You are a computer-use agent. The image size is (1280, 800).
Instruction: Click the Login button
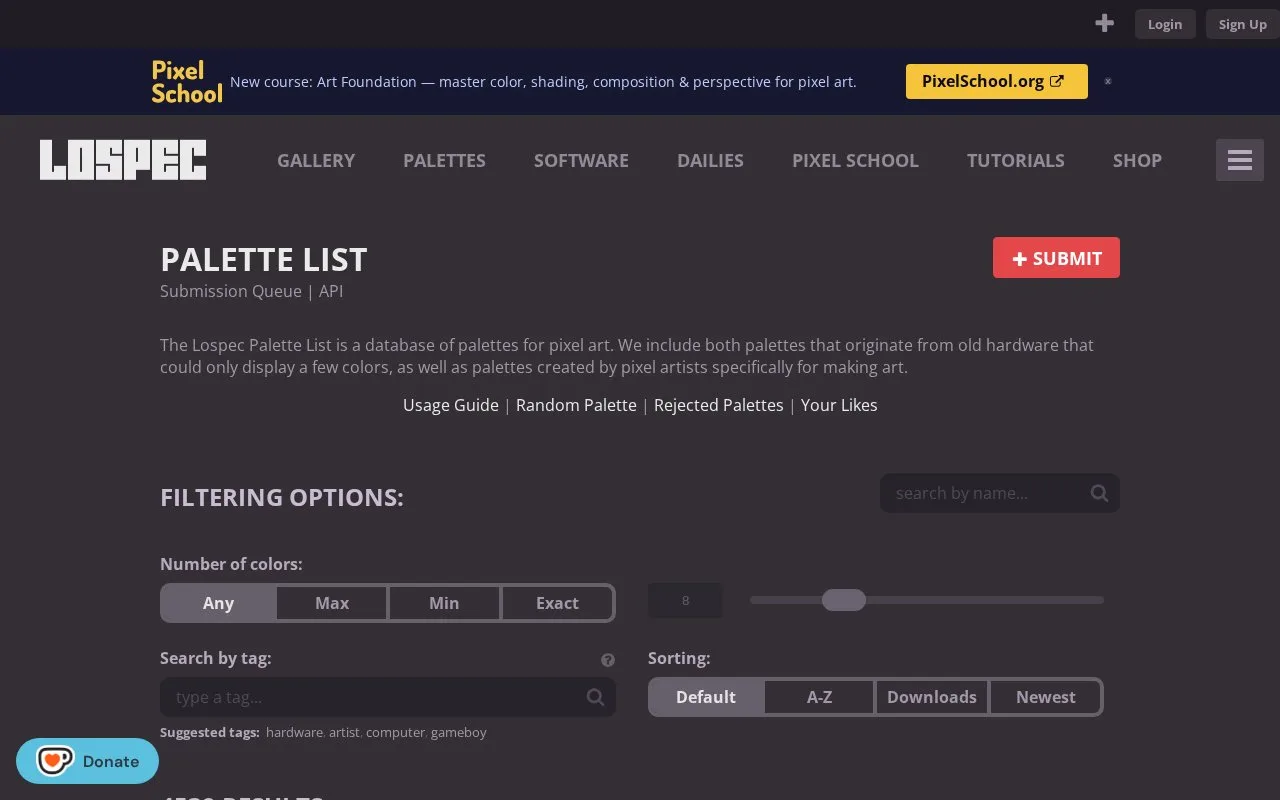click(x=1165, y=24)
